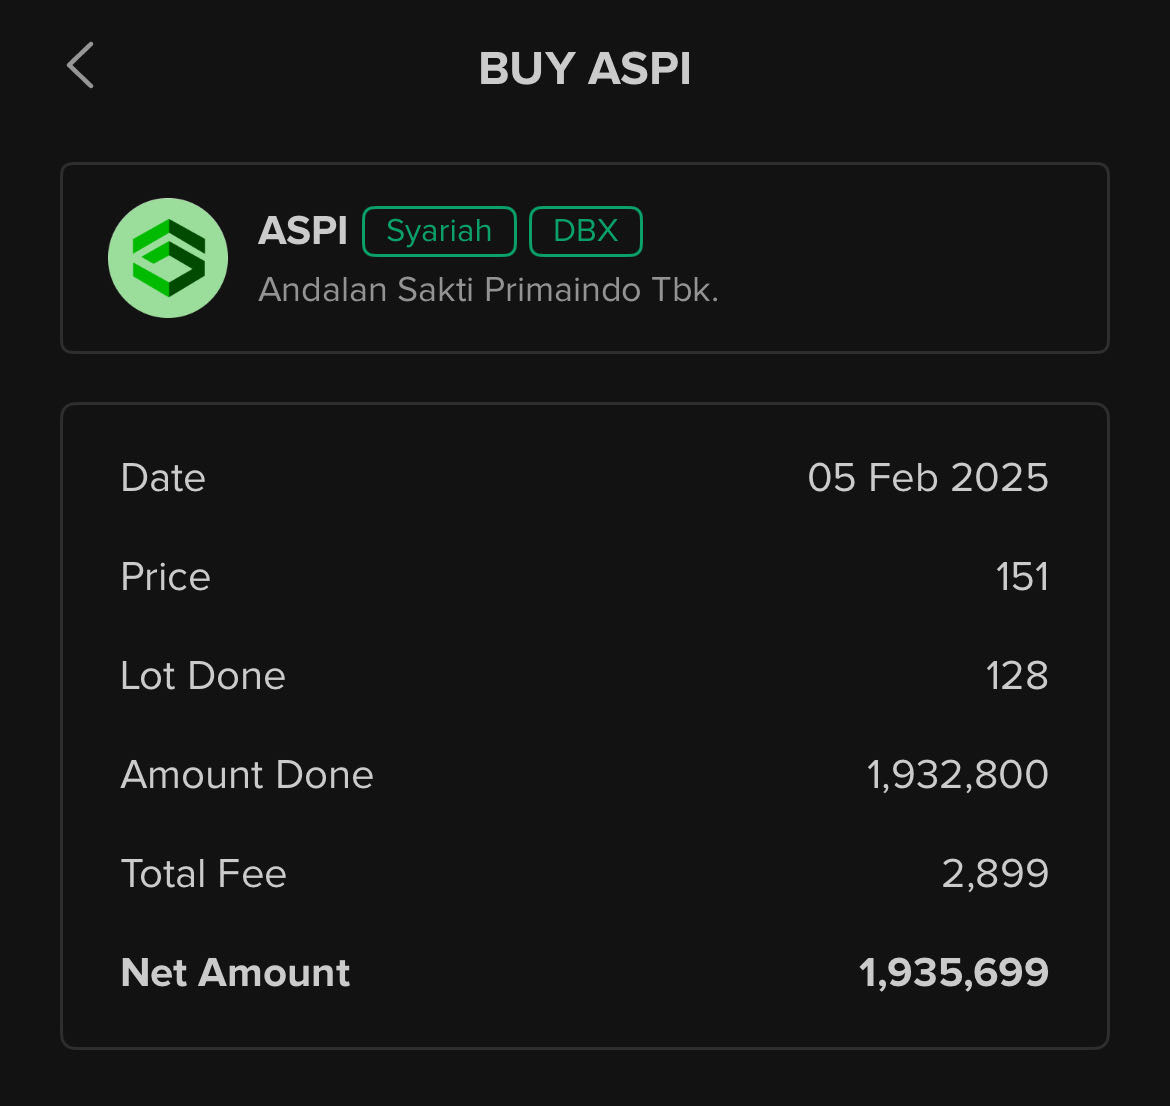The width and height of the screenshot is (1170, 1106).
Task: Select the Andalan Sakti Primaindo Tbk. name
Action: point(488,290)
